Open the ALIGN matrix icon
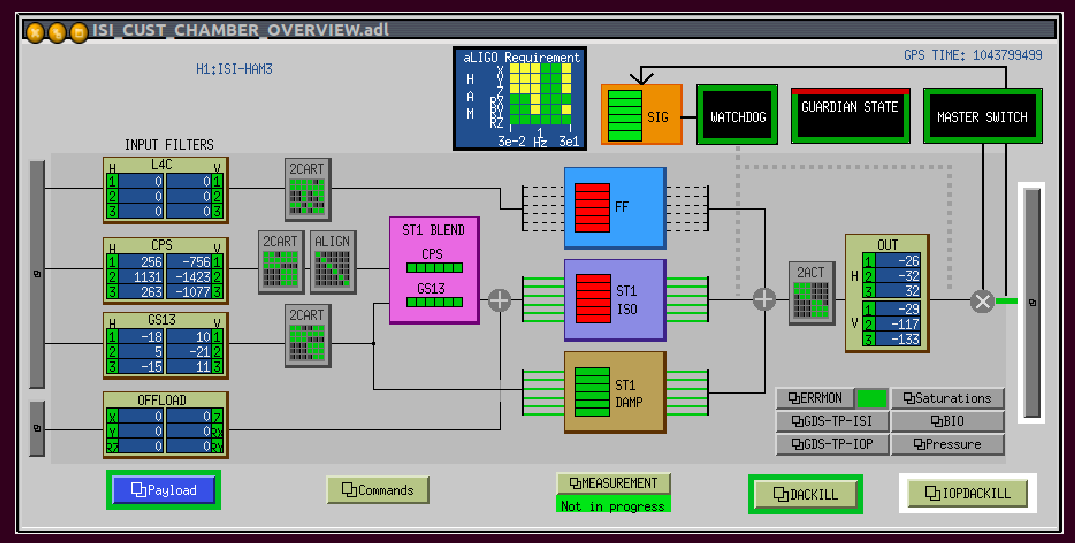Screen dimensions: 1075x543 (332, 263)
